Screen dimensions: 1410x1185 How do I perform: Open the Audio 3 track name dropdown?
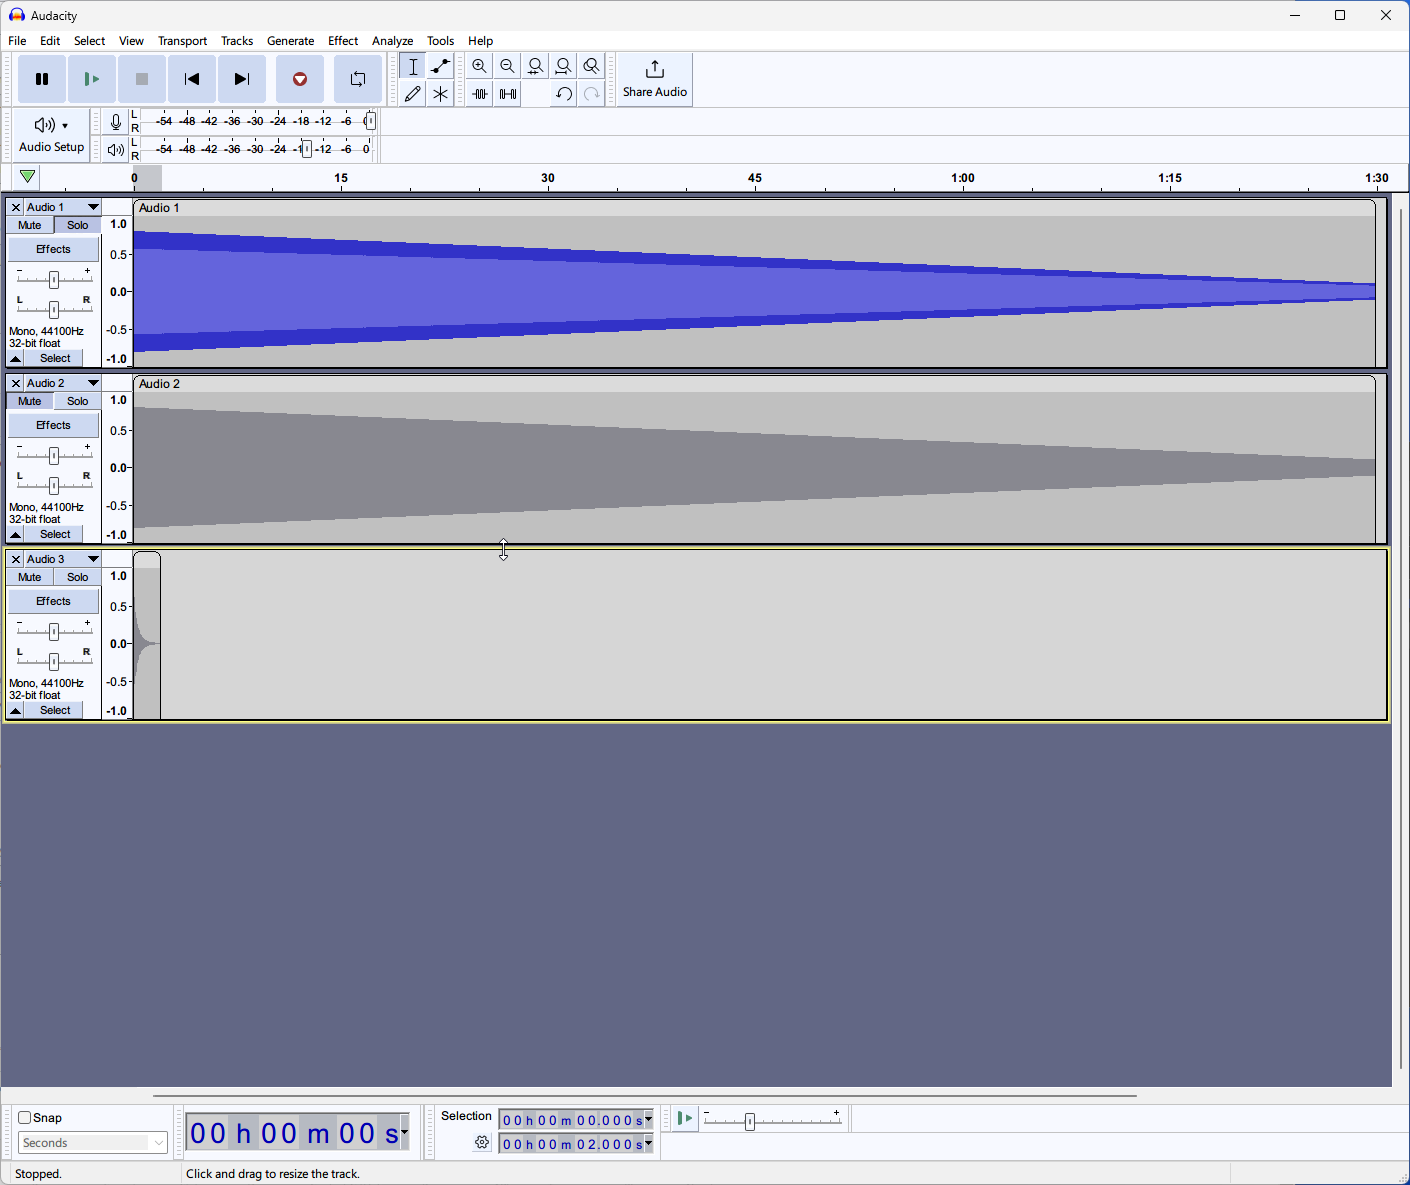click(92, 558)
